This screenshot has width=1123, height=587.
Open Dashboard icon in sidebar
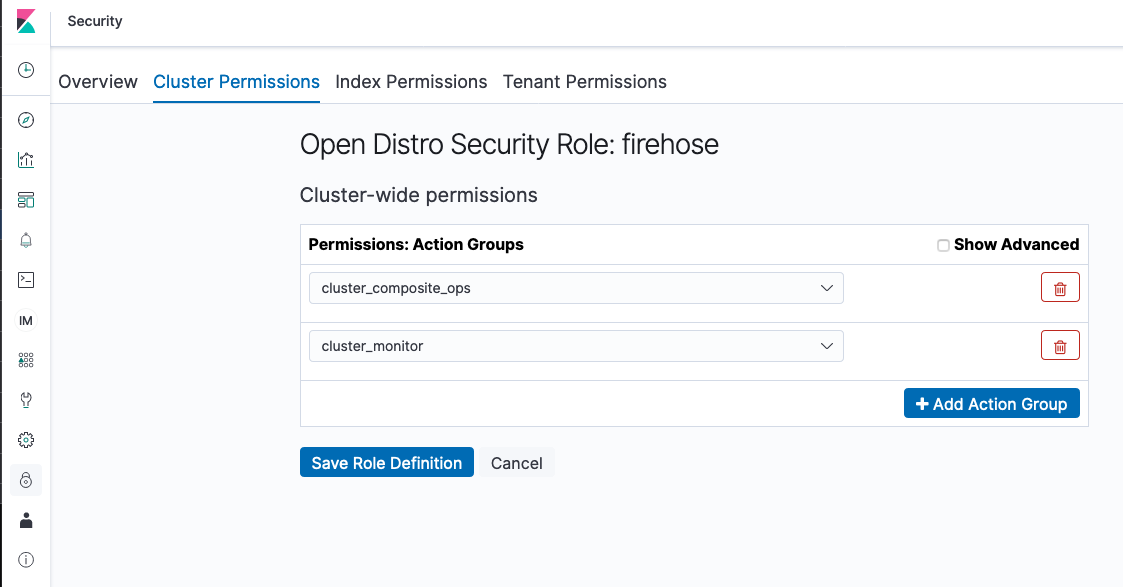[26, 200]
